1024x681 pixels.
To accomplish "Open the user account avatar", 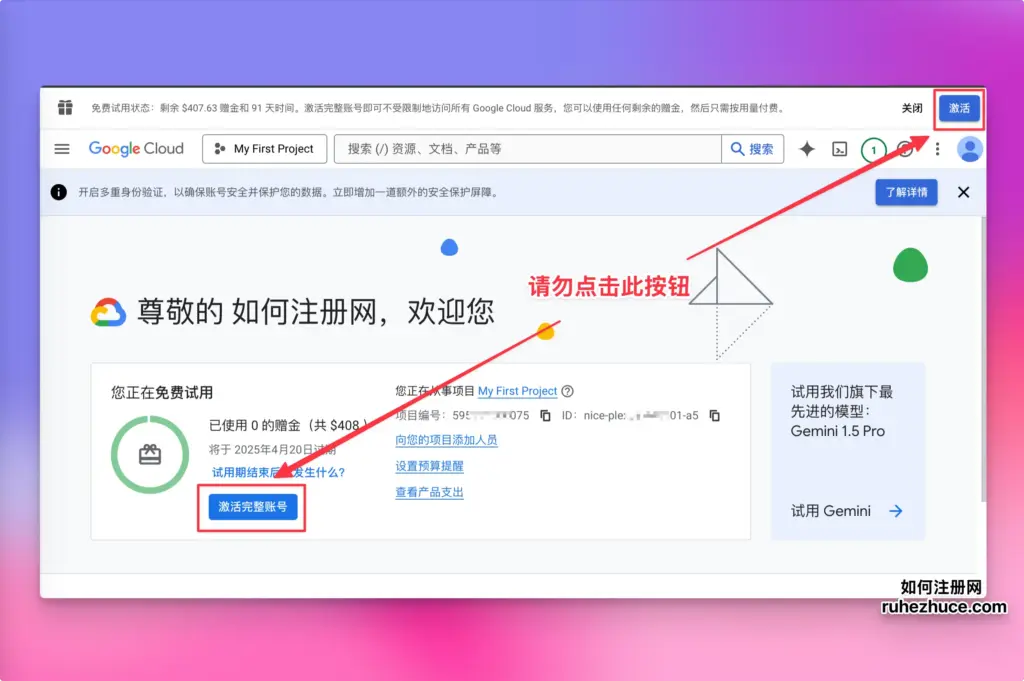I will 970,149.
